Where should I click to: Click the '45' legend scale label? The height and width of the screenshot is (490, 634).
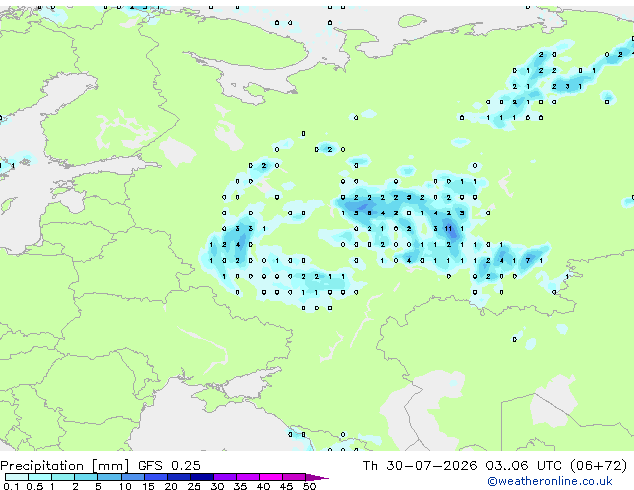(x=286, y=486)
